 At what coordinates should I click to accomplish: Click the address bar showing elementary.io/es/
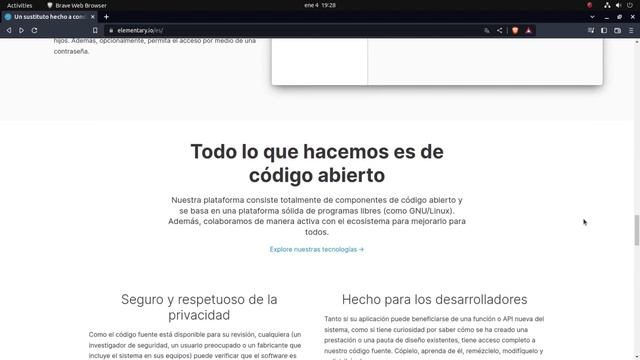pos(294,30)
